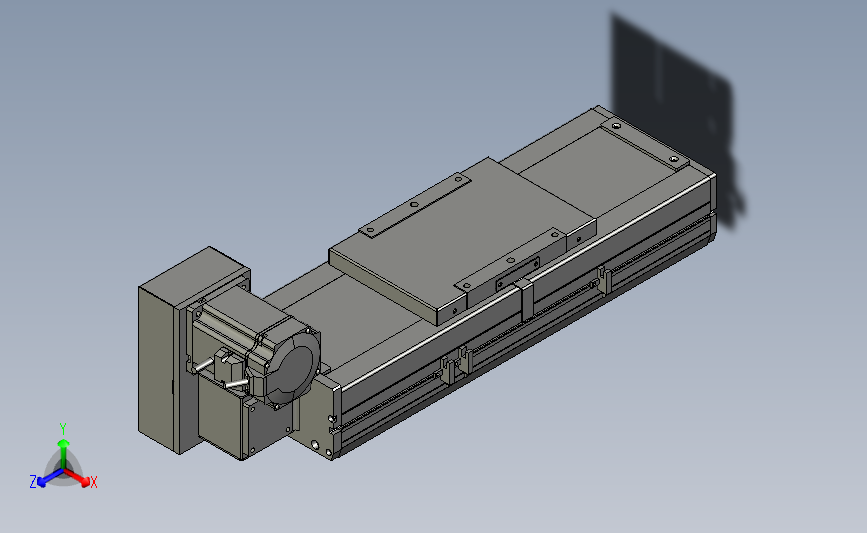Select the slider carriage top plate

pos(462,241)
